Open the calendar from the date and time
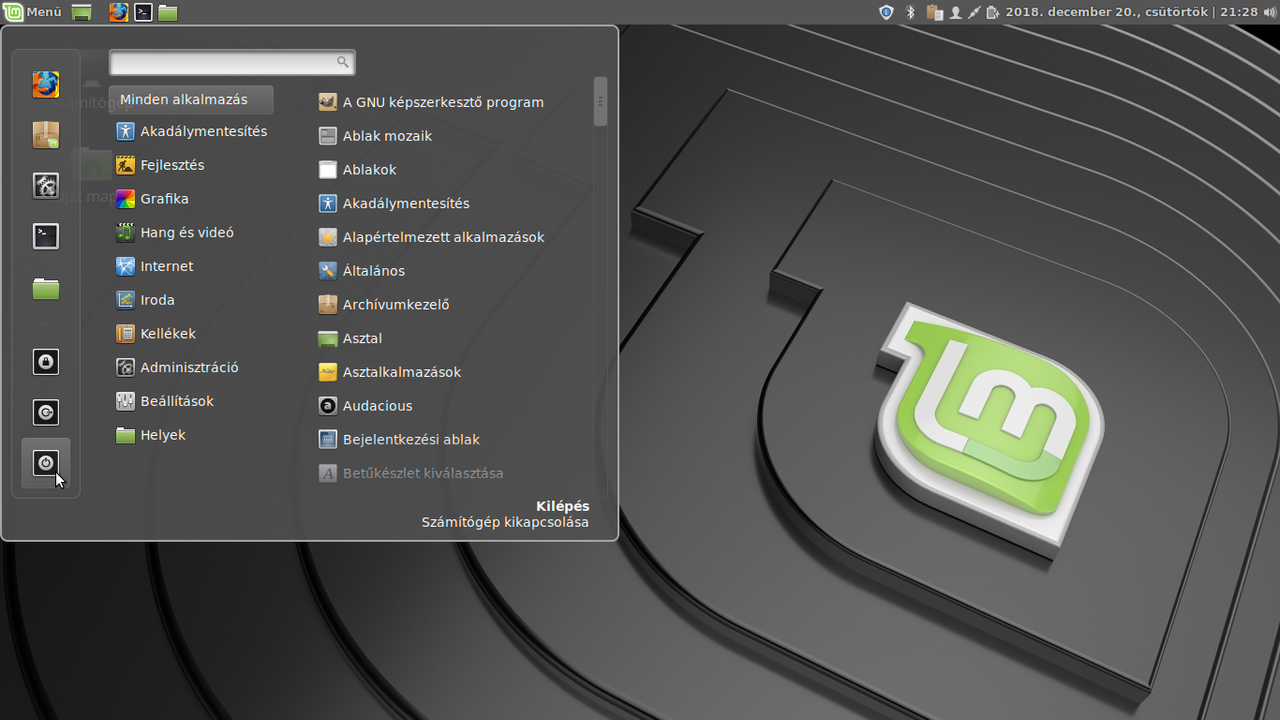The width and height of the screenshot is (1280, 720). pos(1131,12)
